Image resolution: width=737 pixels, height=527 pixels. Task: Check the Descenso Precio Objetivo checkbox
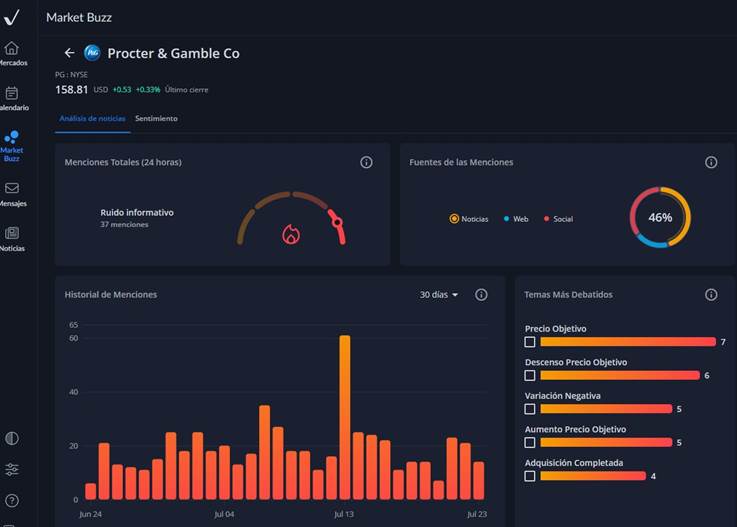pos(530,375)
